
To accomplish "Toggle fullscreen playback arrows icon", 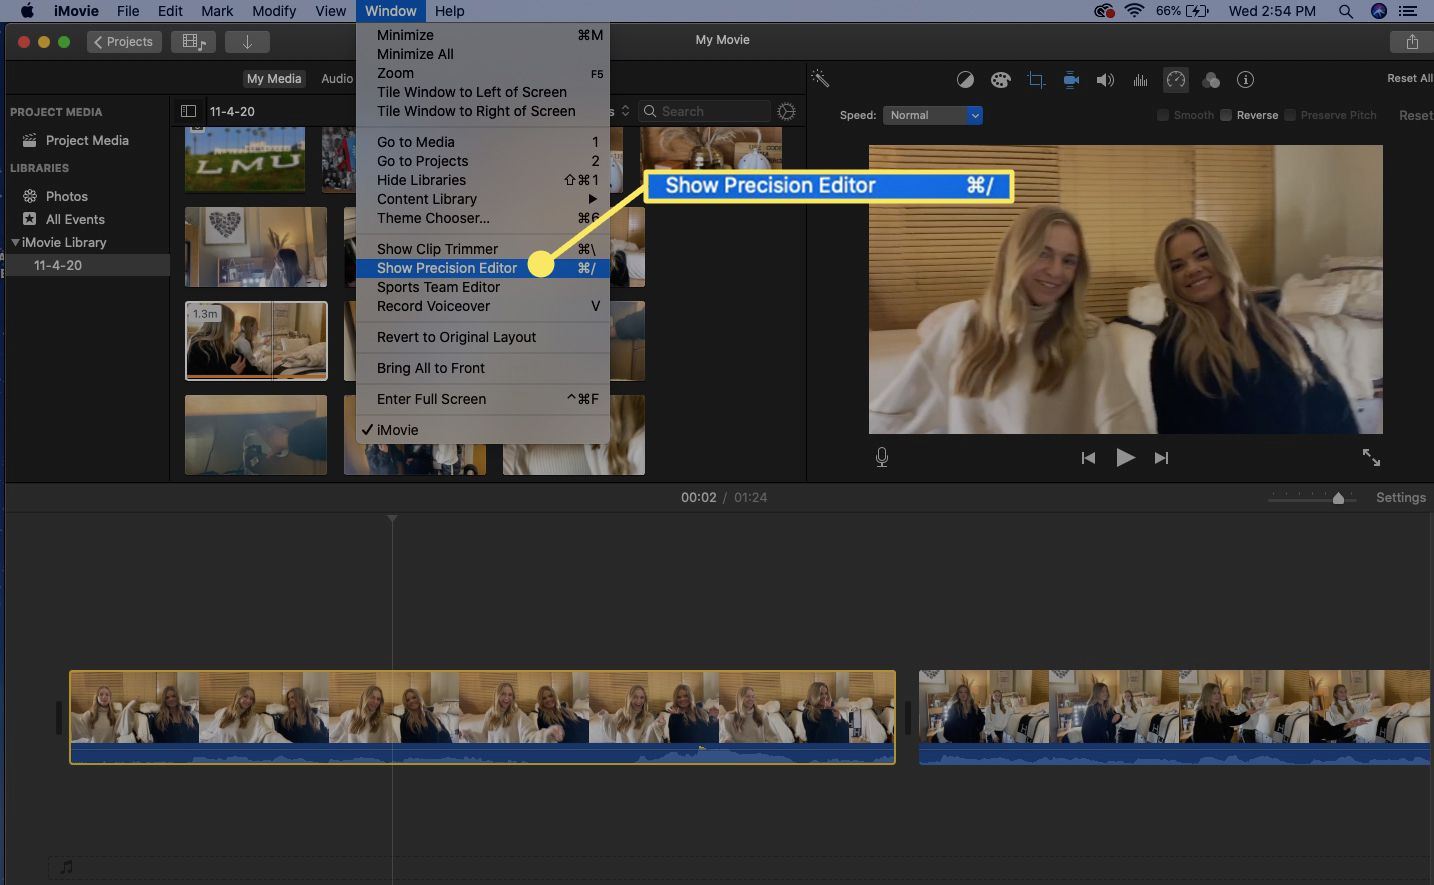I will 1371,457.
